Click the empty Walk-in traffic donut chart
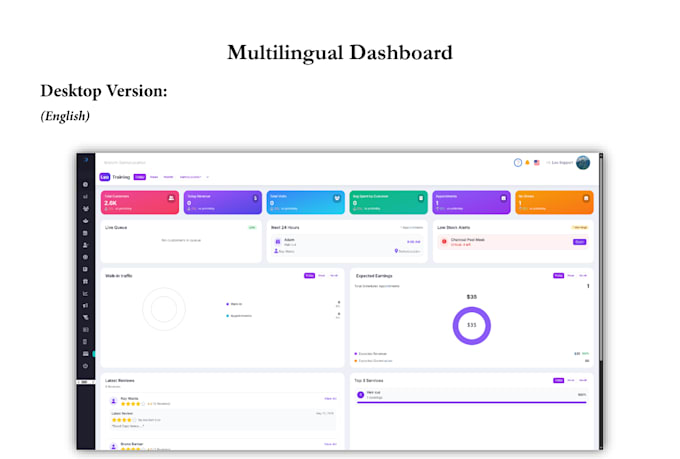Viewport: 680px width, 459px height. tap(164, 309)
